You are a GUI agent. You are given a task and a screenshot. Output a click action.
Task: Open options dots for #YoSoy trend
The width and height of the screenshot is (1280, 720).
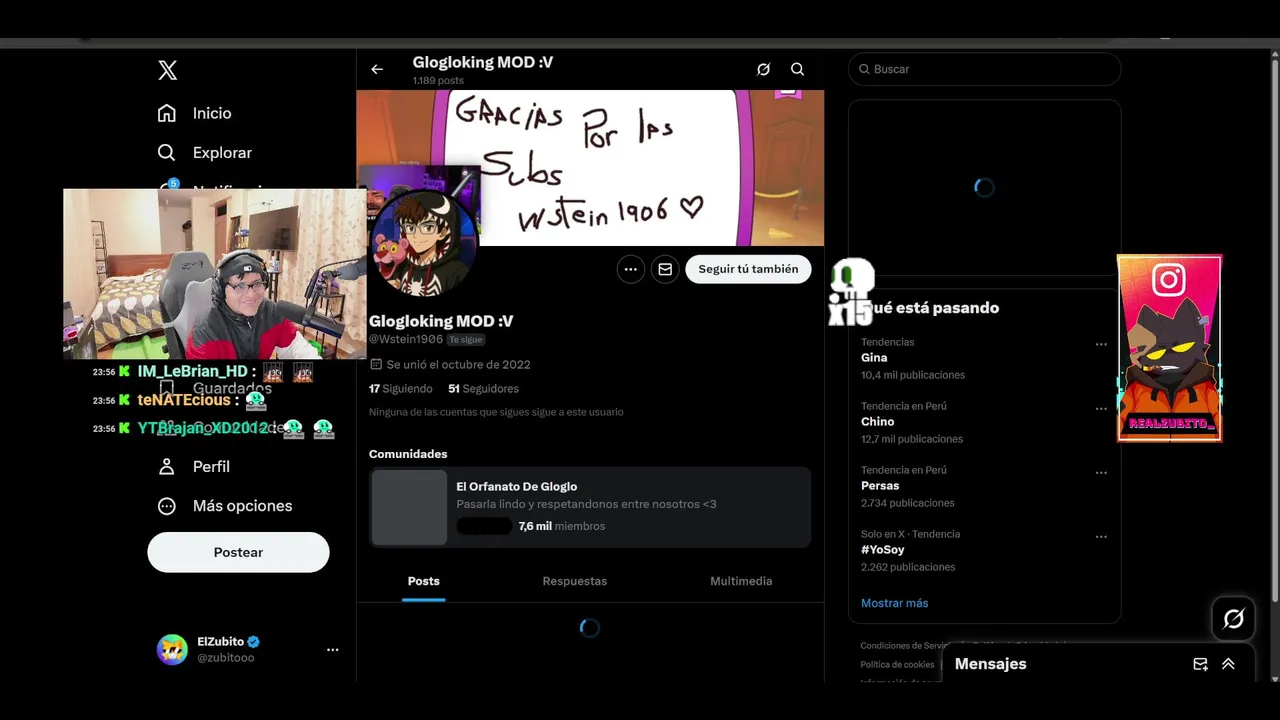(x=1101, y=536)
